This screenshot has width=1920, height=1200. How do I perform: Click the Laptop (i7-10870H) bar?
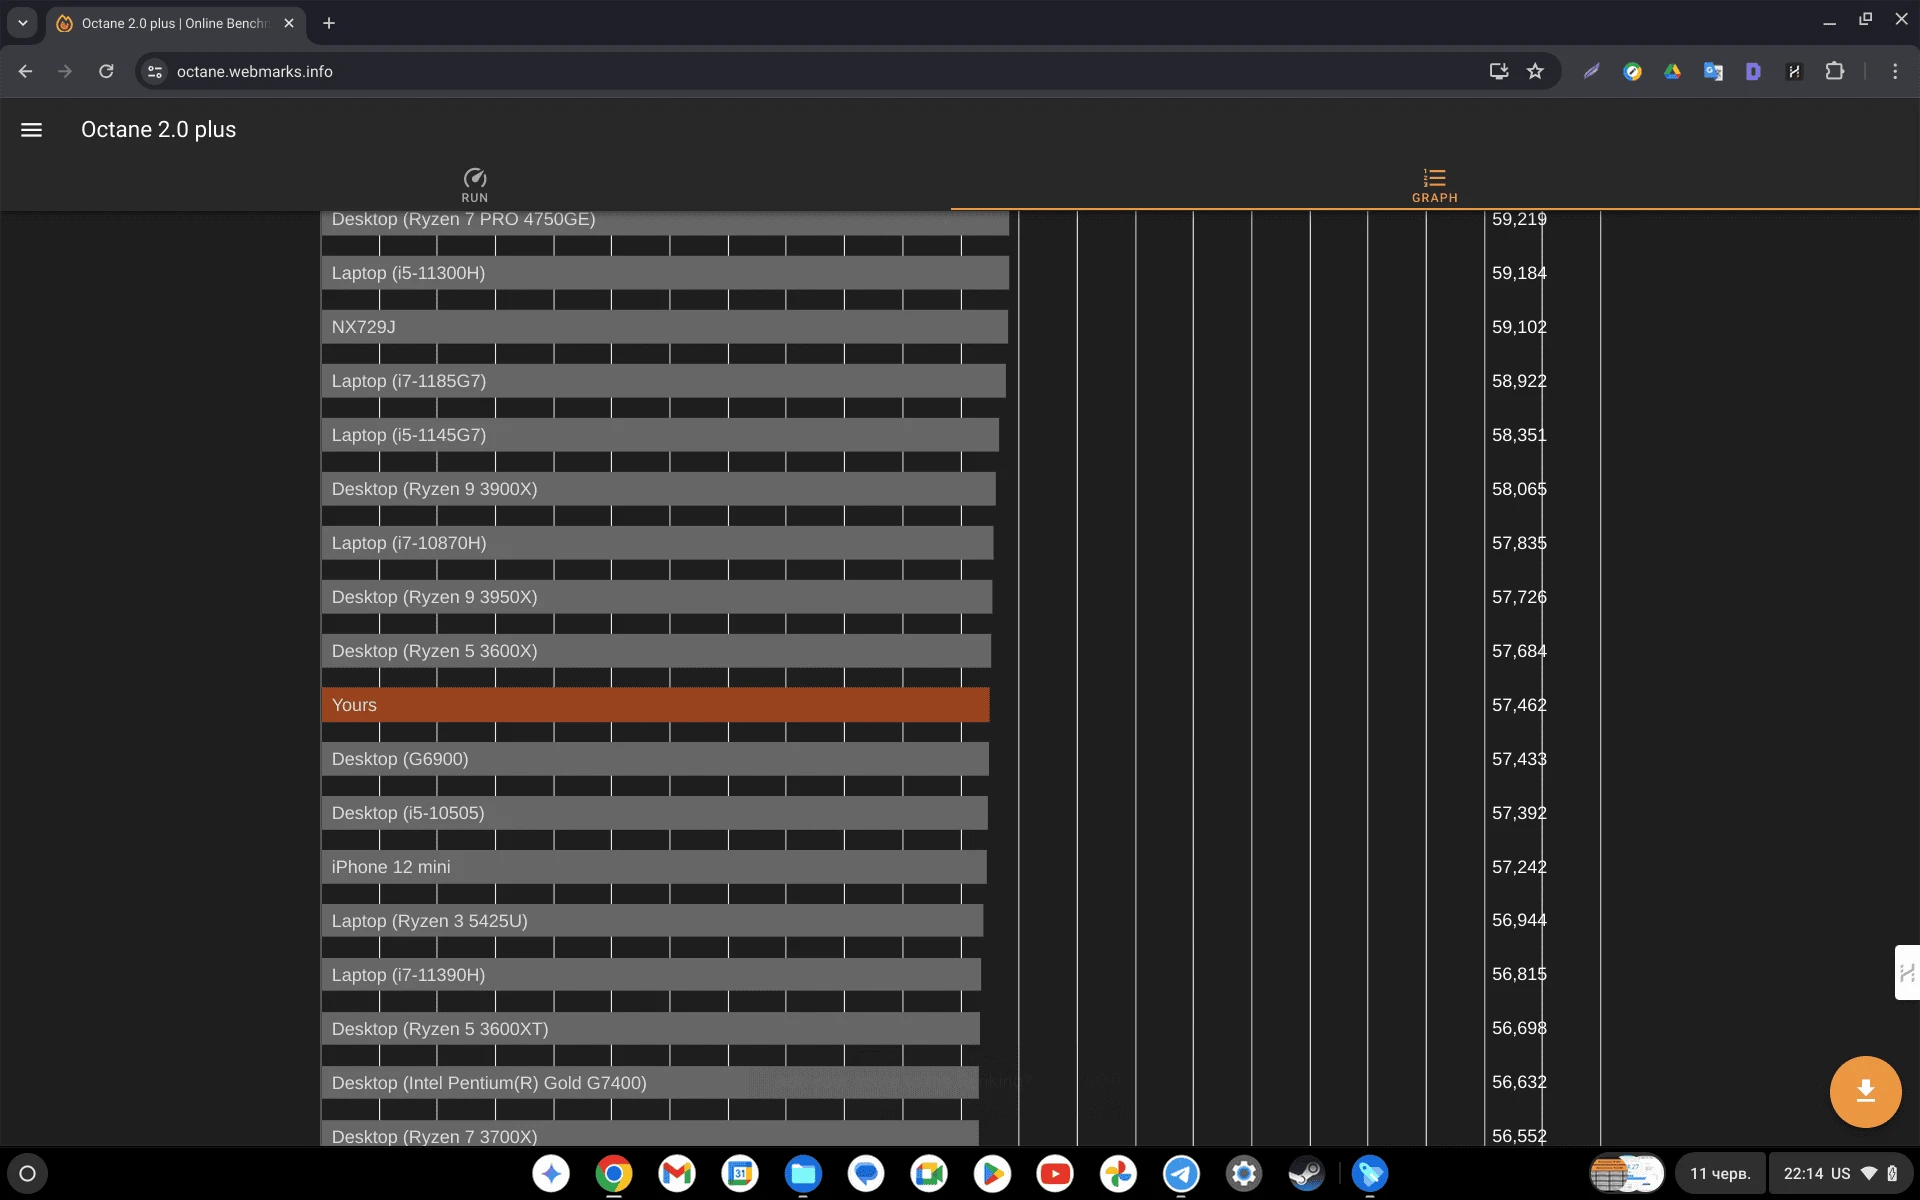657,543
